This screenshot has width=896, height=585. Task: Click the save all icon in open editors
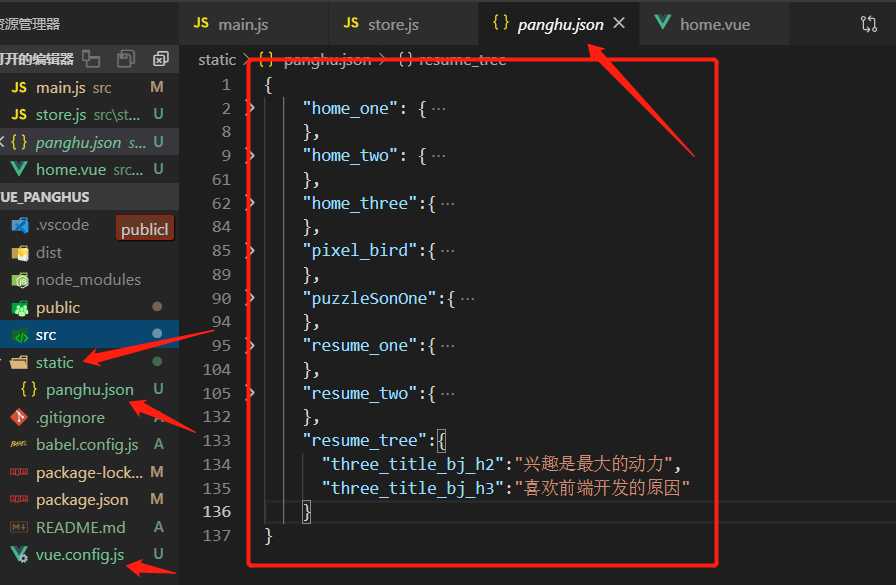tap(126, 58)
